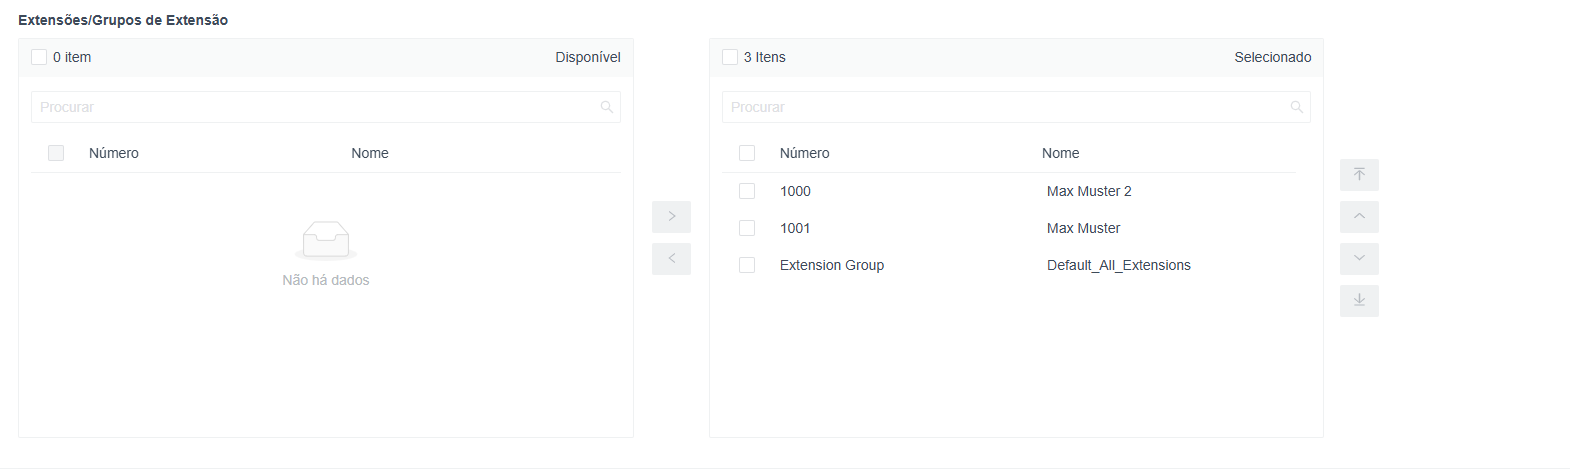Click the 'Disponível' panel title
The height and width of the screenshot is (472, 1570).
coord(588,57)
